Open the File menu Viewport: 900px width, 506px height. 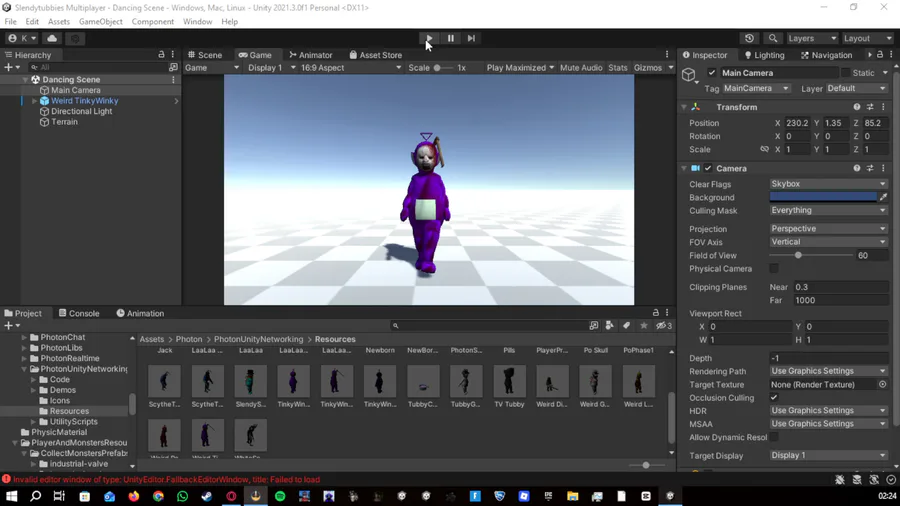(10, 22)
